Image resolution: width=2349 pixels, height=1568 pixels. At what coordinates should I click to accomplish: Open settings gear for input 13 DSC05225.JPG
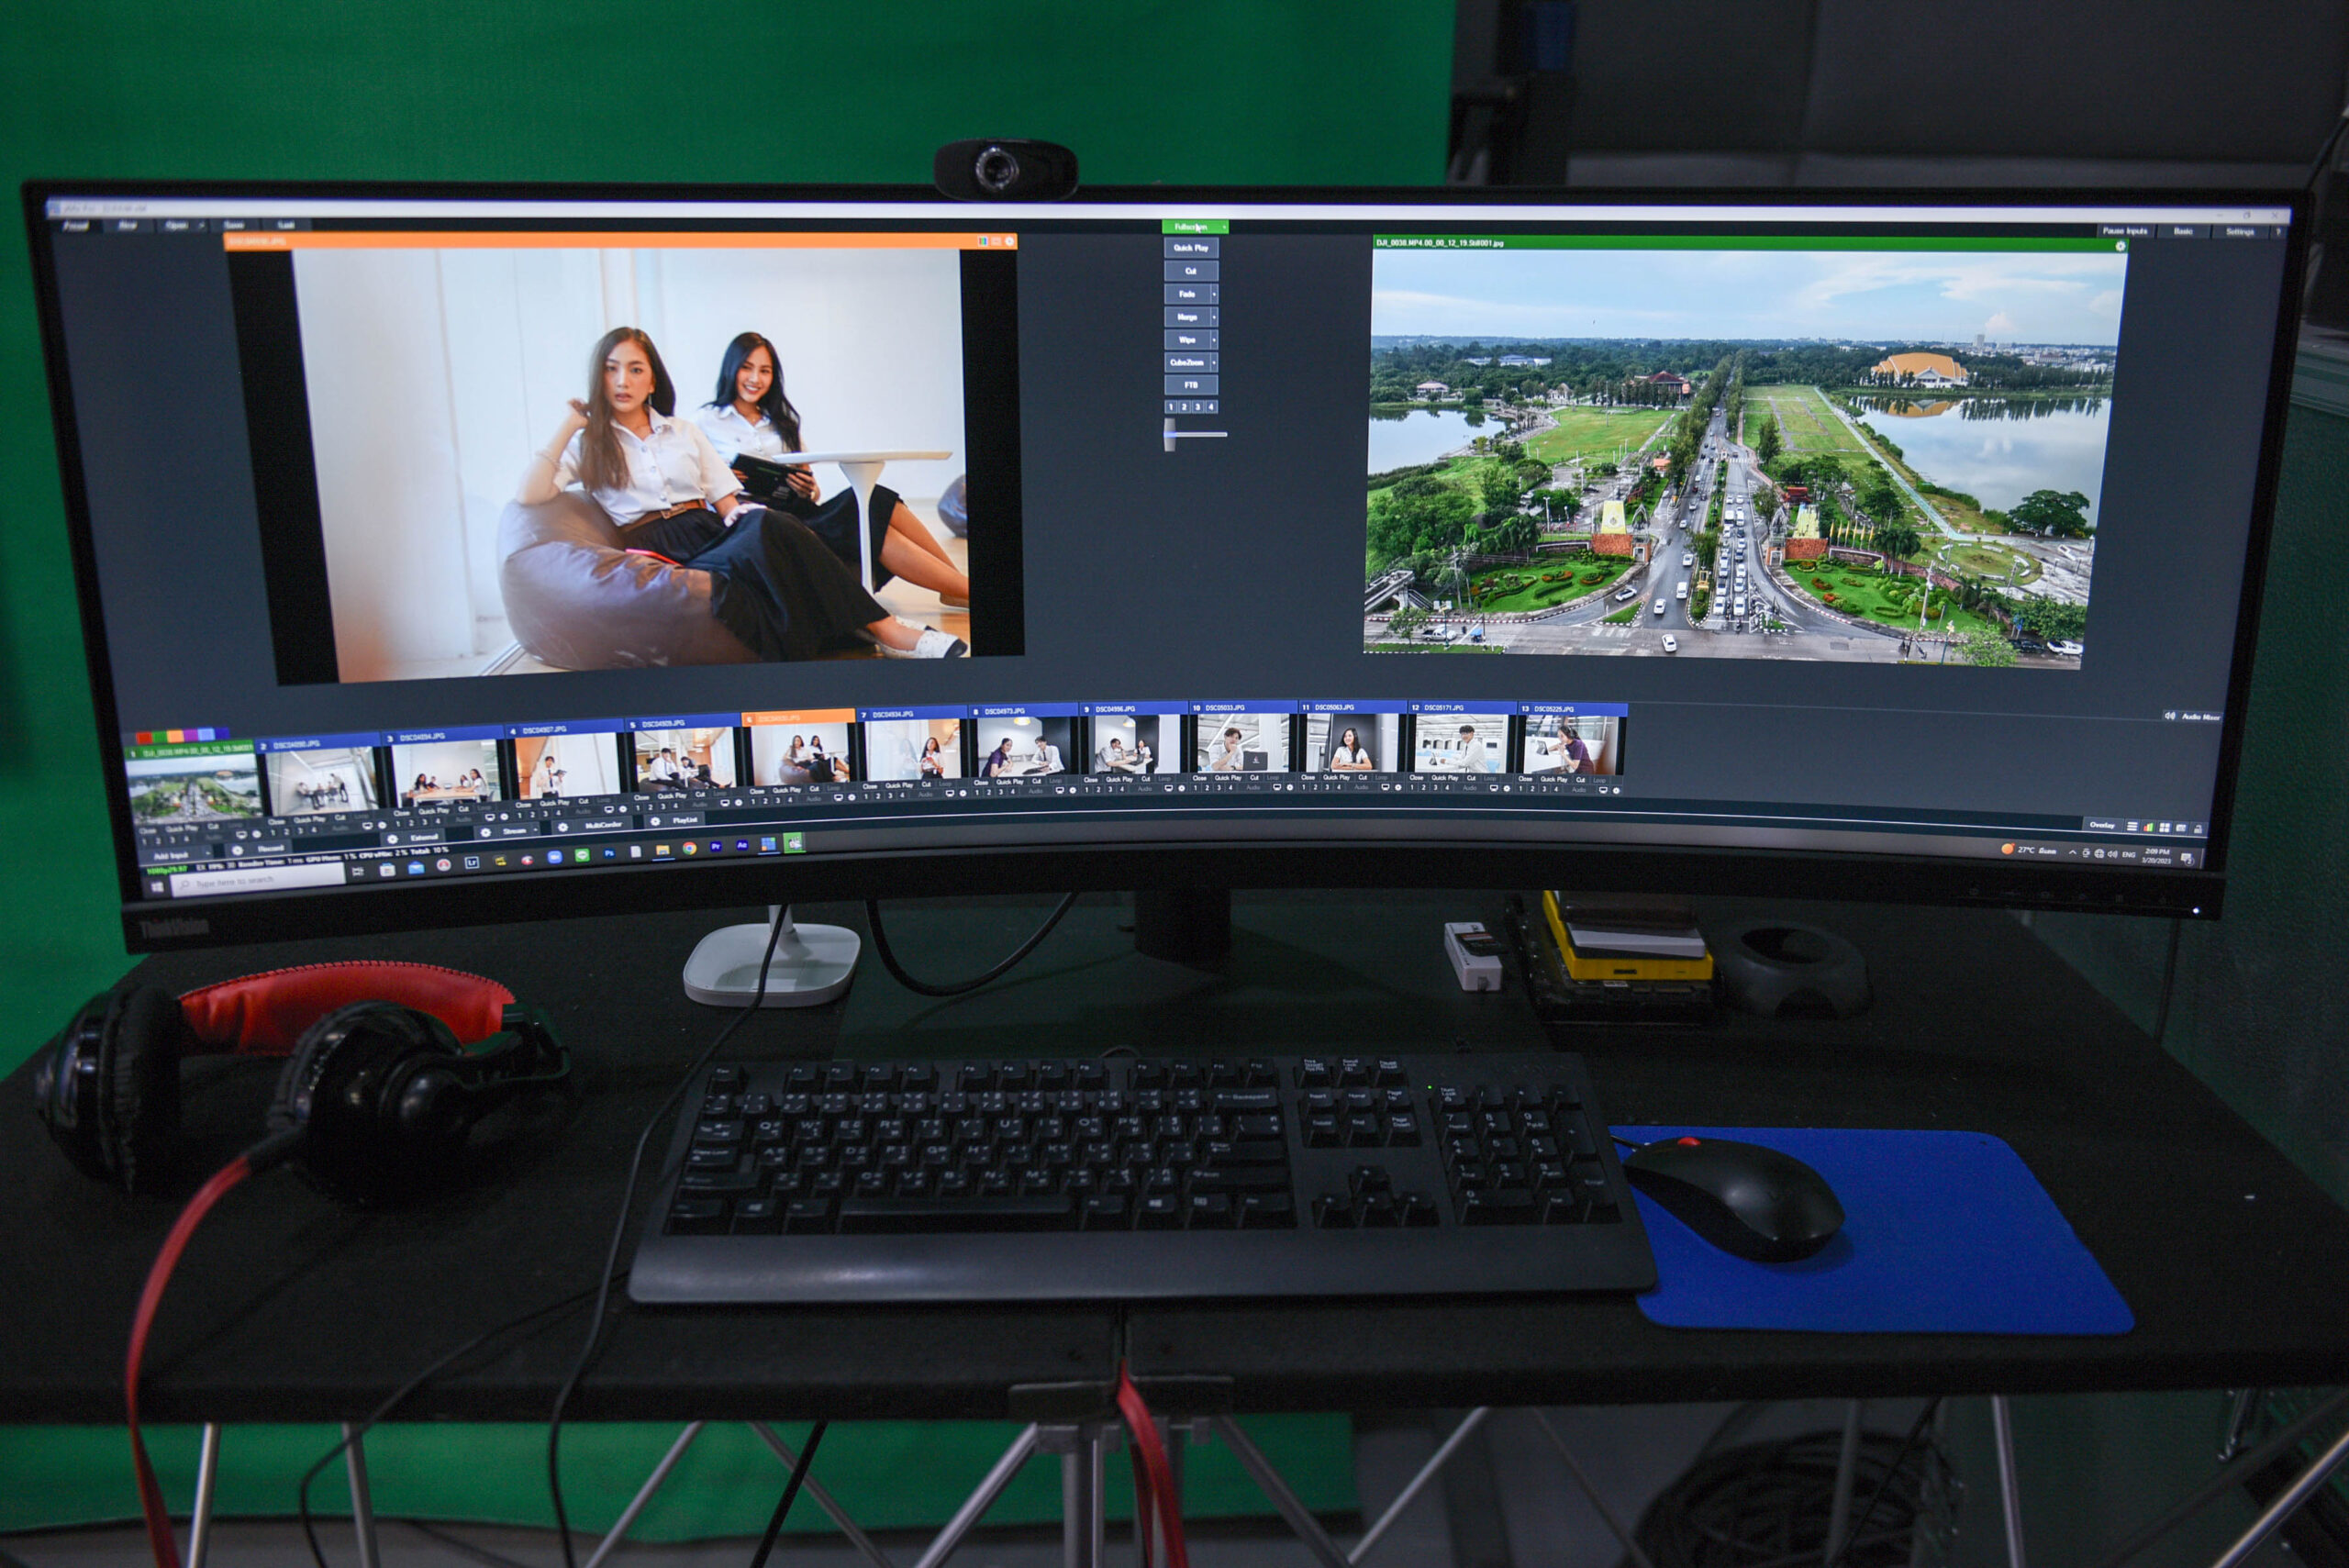click(1616, 791)
